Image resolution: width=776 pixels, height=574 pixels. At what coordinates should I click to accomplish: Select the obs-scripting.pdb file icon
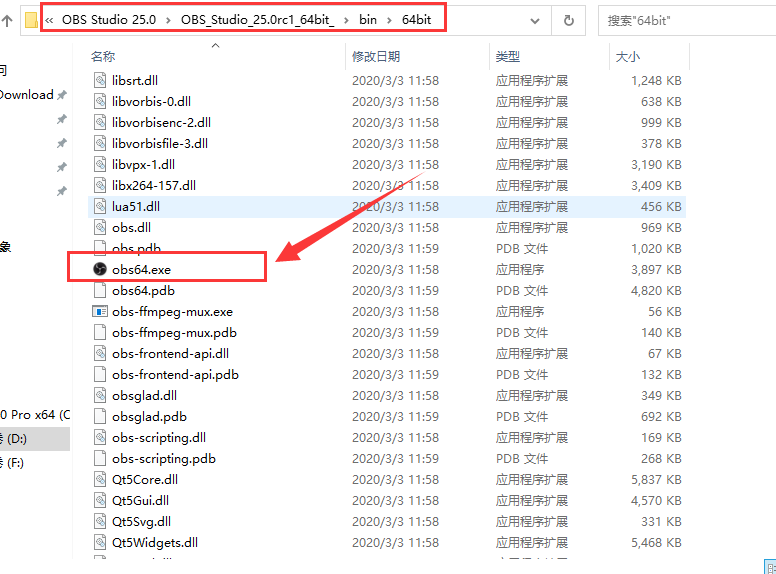click(100, 459)
